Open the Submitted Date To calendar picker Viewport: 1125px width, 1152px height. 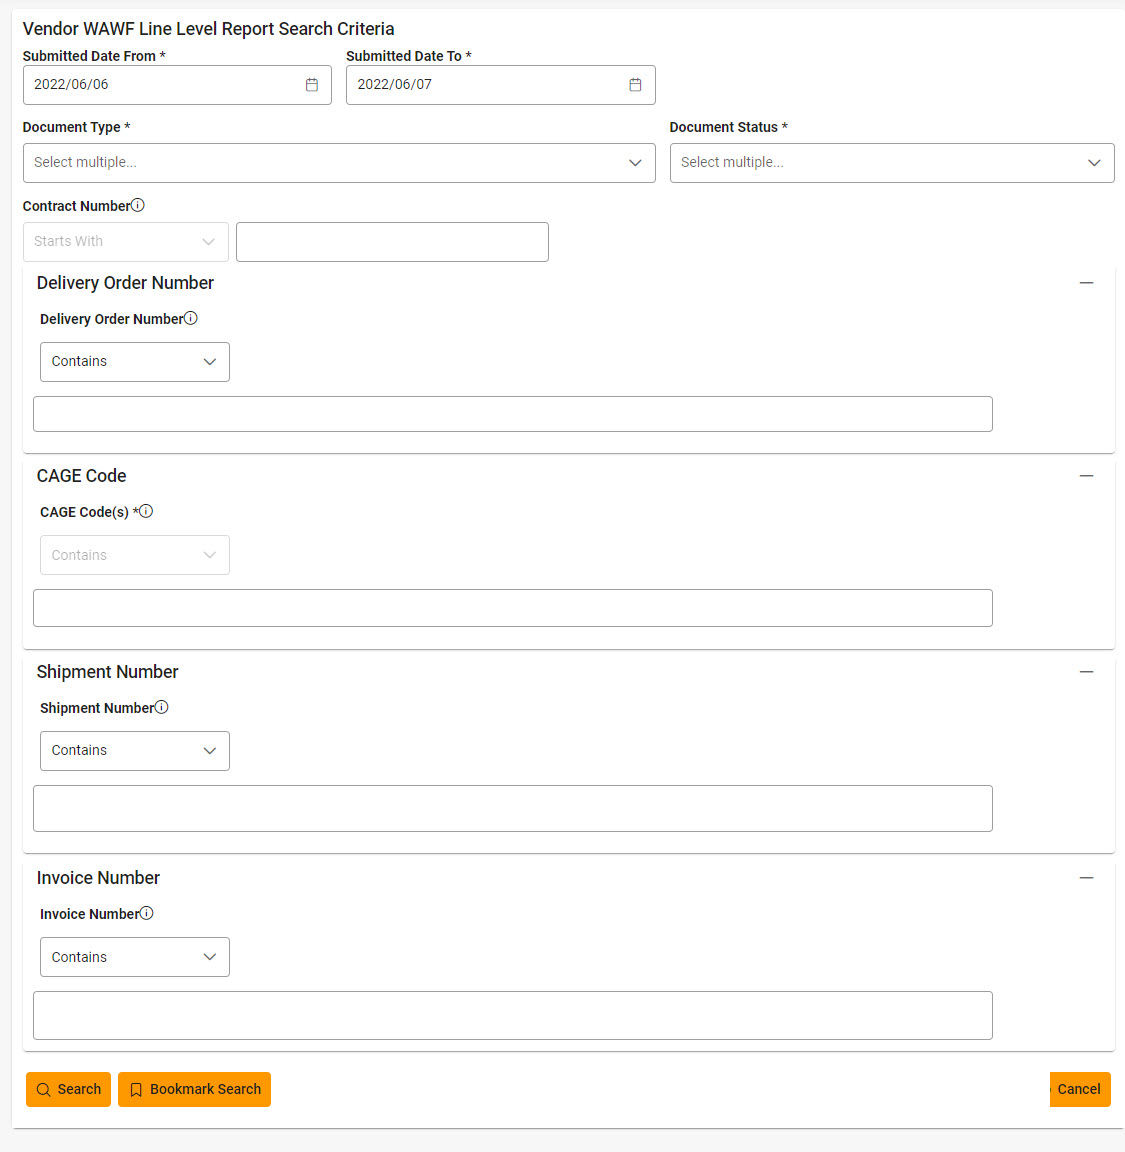(x=635, y=85)
